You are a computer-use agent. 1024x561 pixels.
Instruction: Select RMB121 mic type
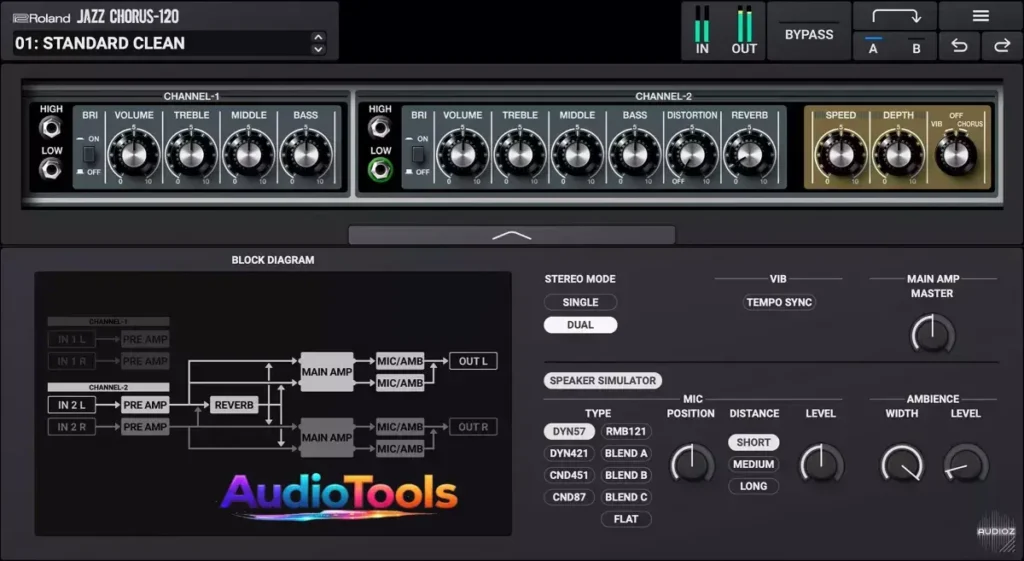click(626, 432)
